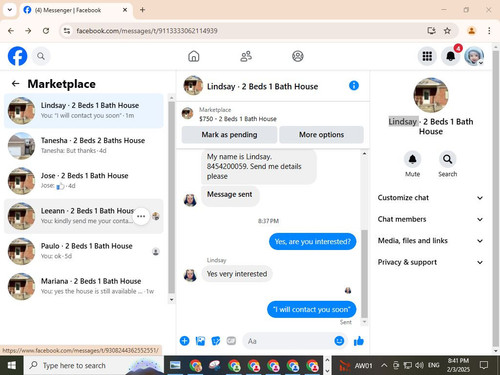This screenshot has height=375, width=500.
Task: Open the Groups icon in top navigation
Action: pos(298,56)
